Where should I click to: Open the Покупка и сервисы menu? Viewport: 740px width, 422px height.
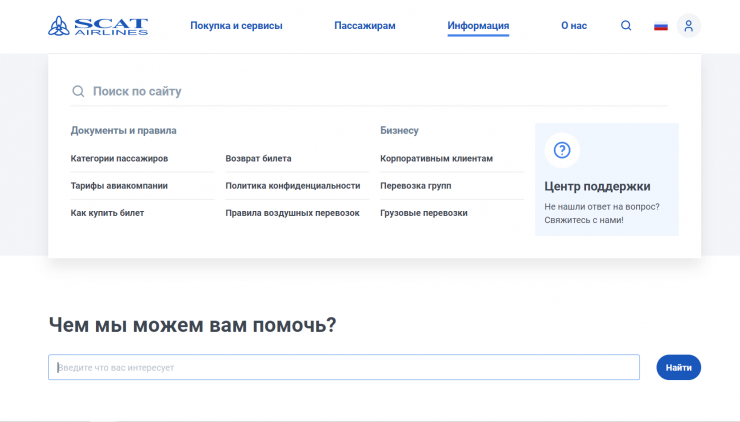(236, 26)
